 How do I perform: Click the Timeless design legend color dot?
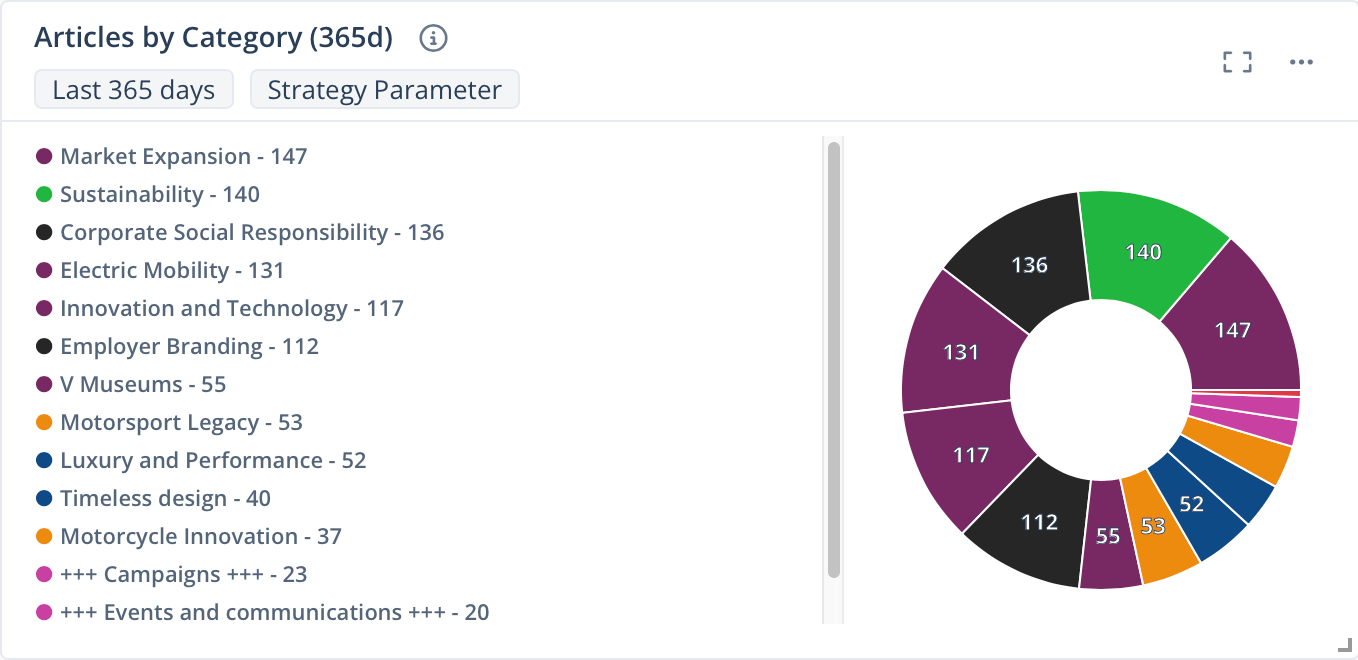coord(44,497)
